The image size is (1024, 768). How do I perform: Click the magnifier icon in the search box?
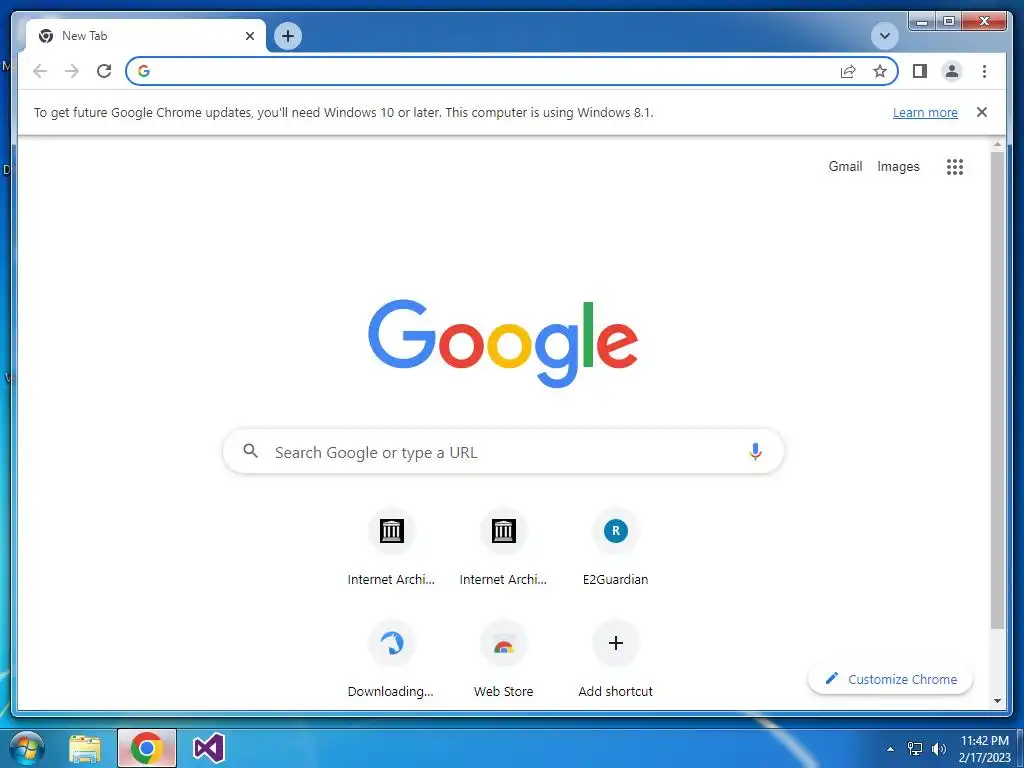[x=250, y=451]
